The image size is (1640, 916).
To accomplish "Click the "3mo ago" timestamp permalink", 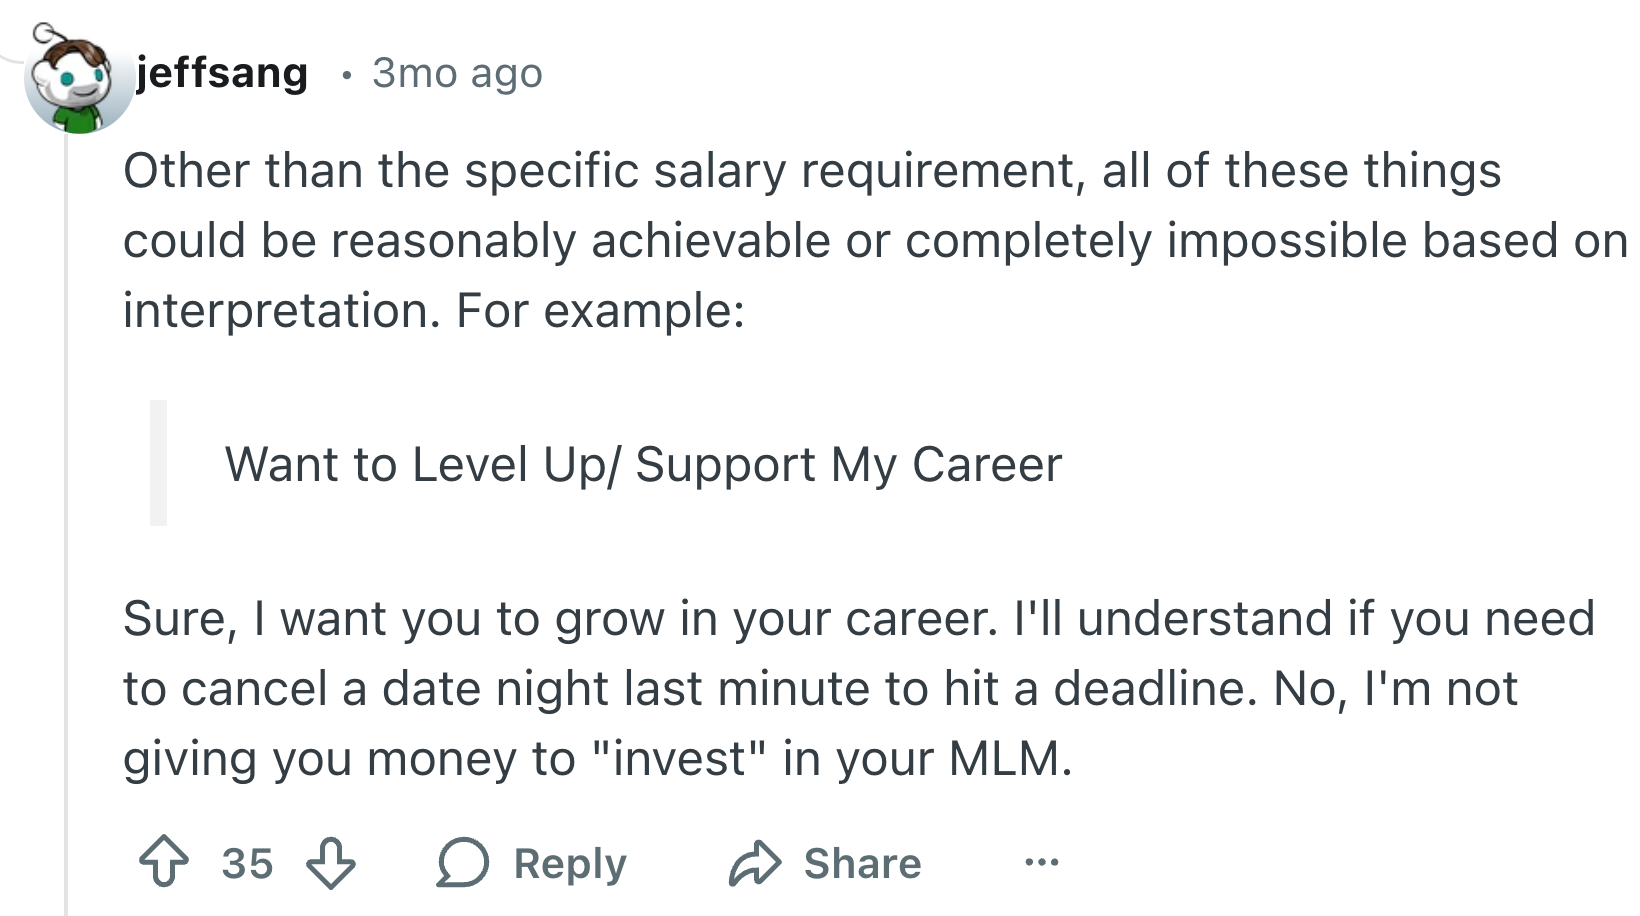I will 457,73.
